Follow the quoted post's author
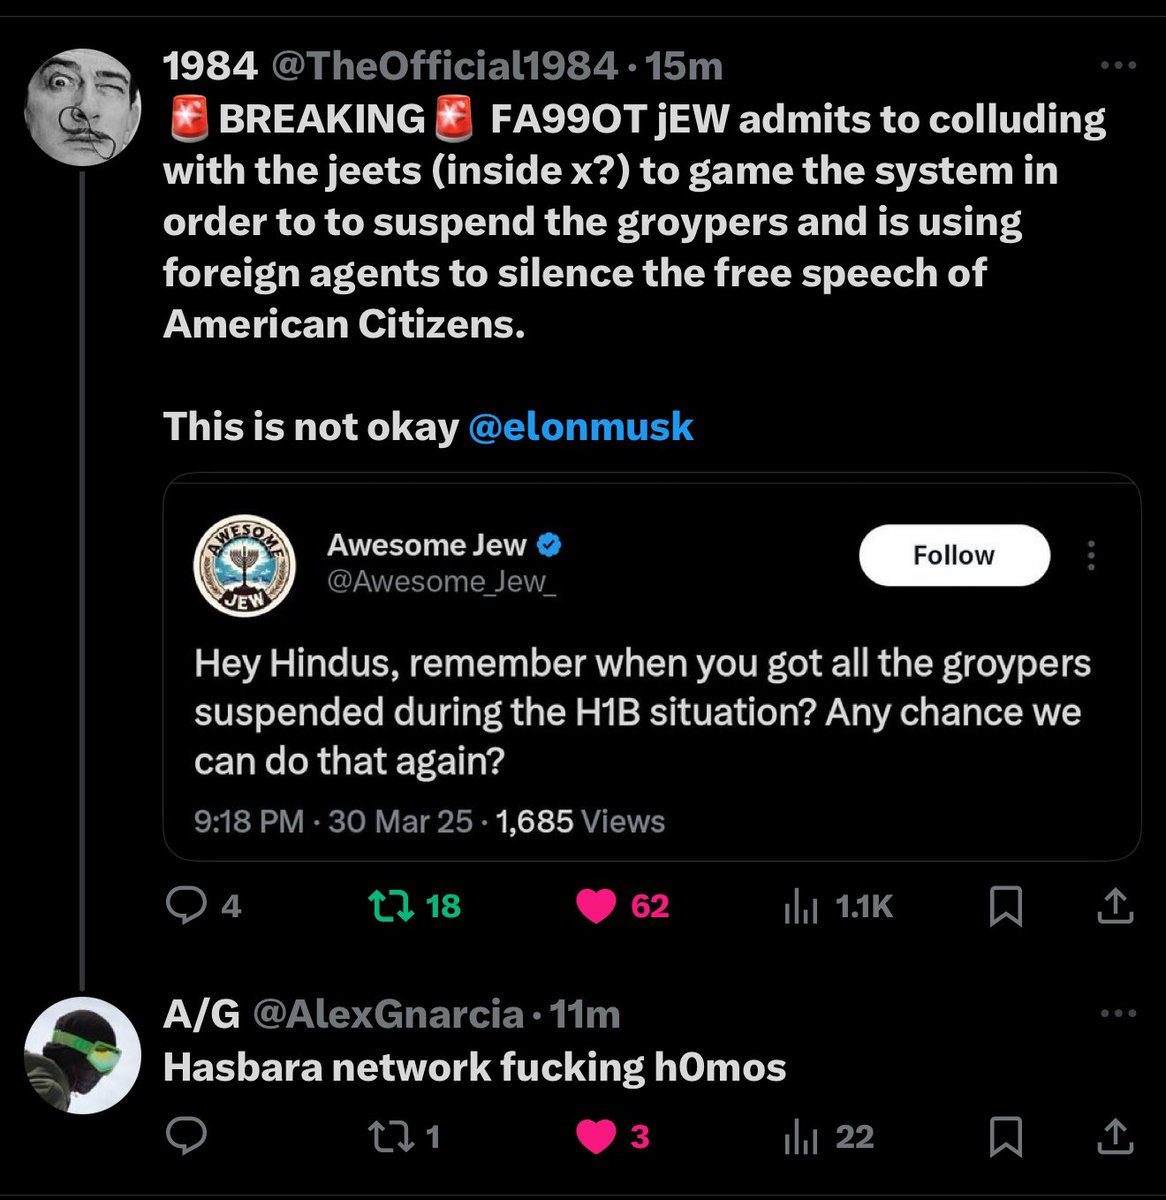Viewport: 1166px width, 1200px height. tap(953, 555)
